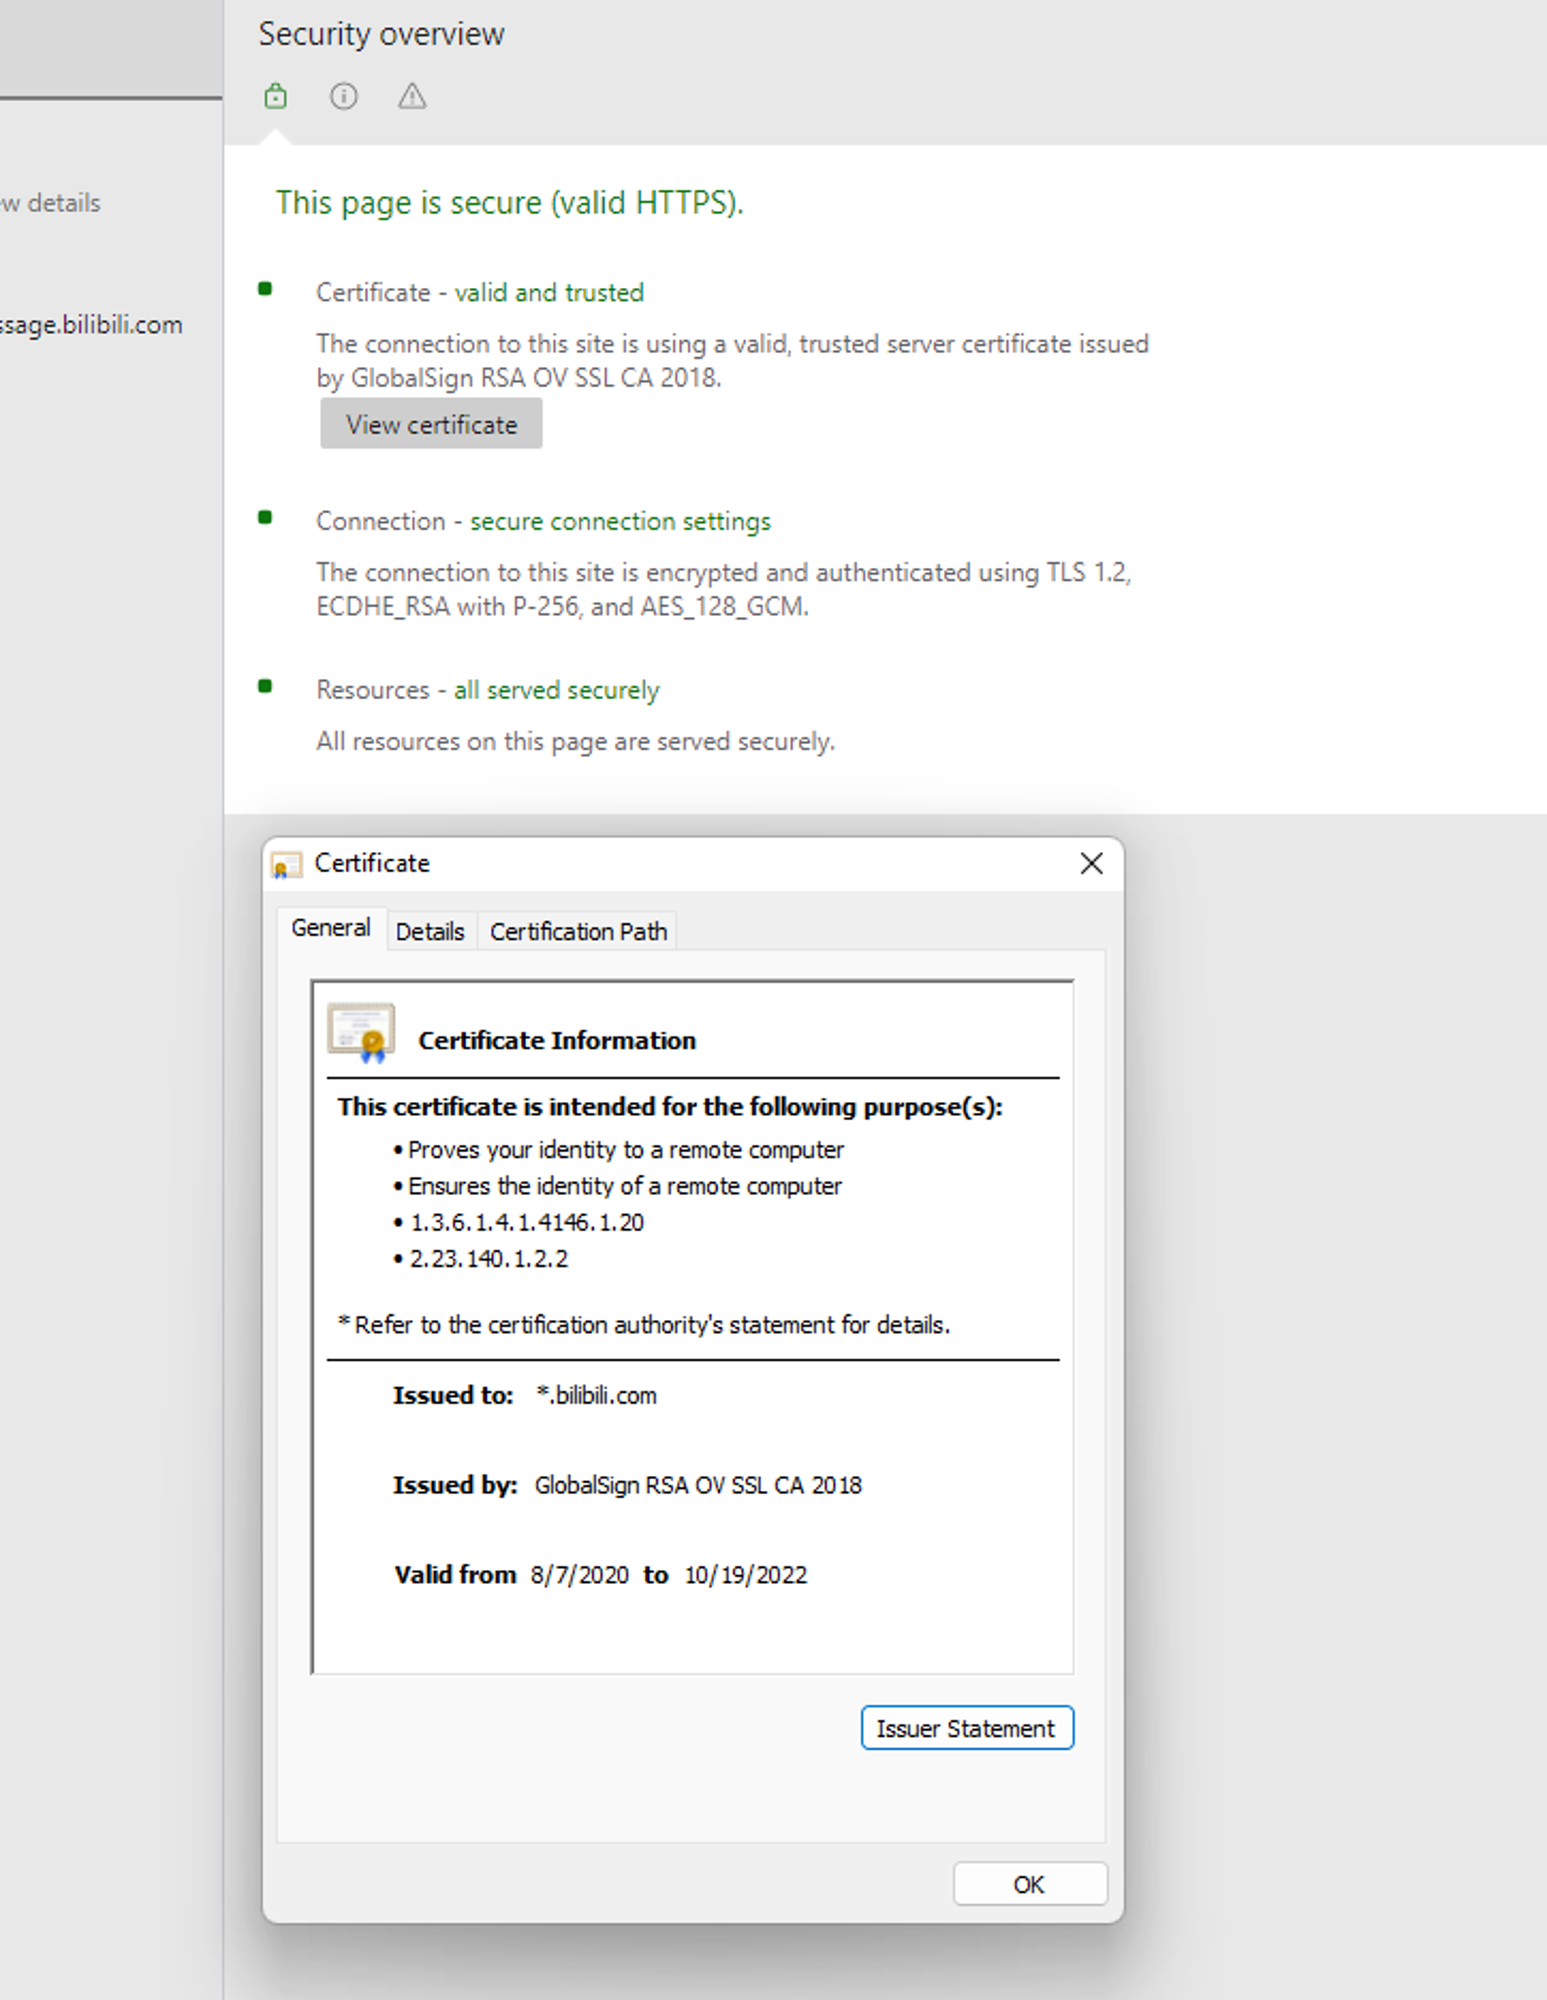Open the View certificate button
The height and width of the screenshot is (2000, 1547).
[431, 424]
